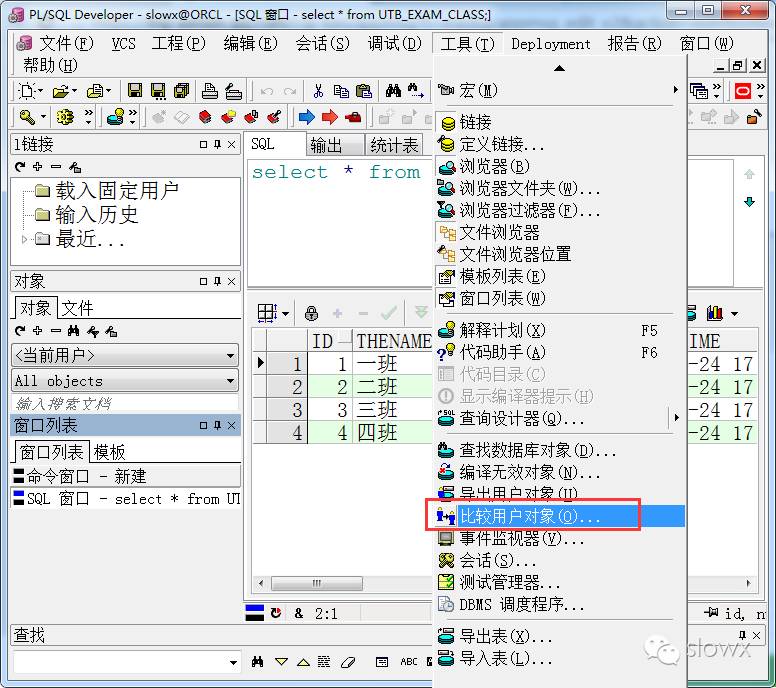Click 载入固定用户 folder
This screenshot has height=688, width=776.
point(116,191)
